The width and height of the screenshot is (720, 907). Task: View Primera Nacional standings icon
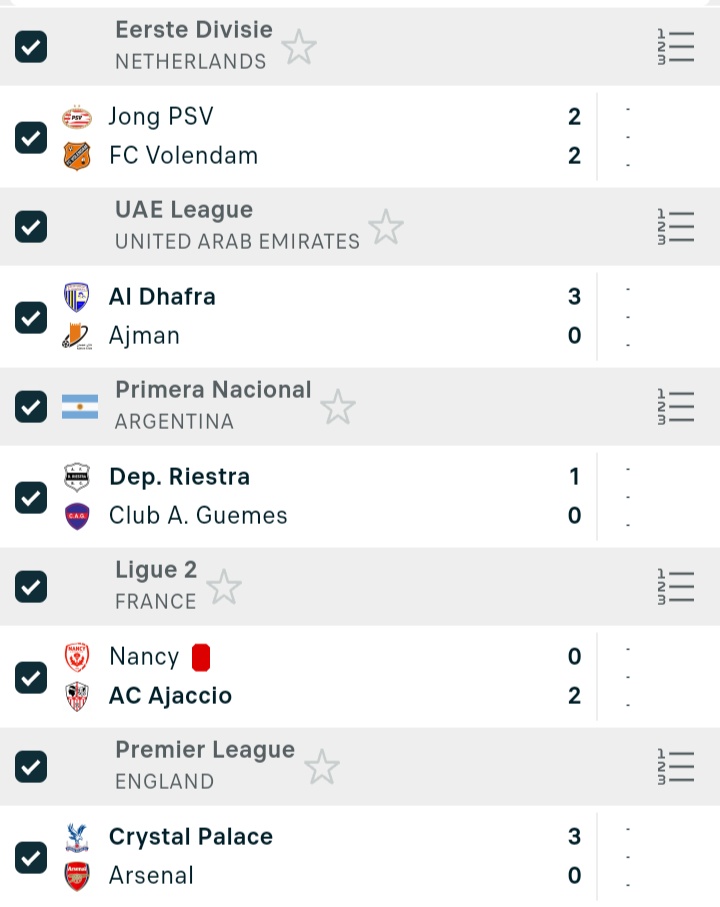(676, 407)
